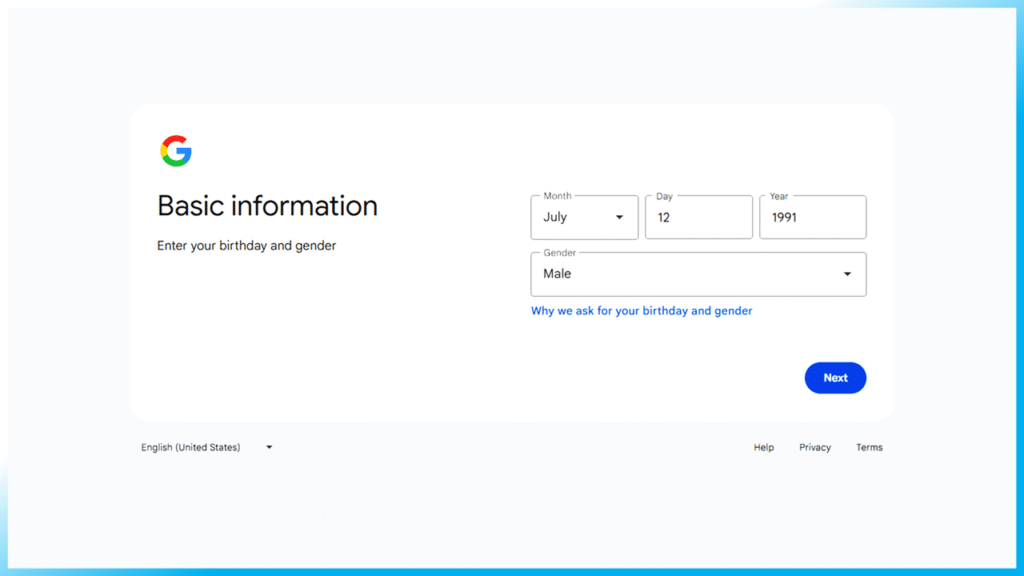Select the Year field containing 1991
1024x576 pixels.
pos(812,217)
